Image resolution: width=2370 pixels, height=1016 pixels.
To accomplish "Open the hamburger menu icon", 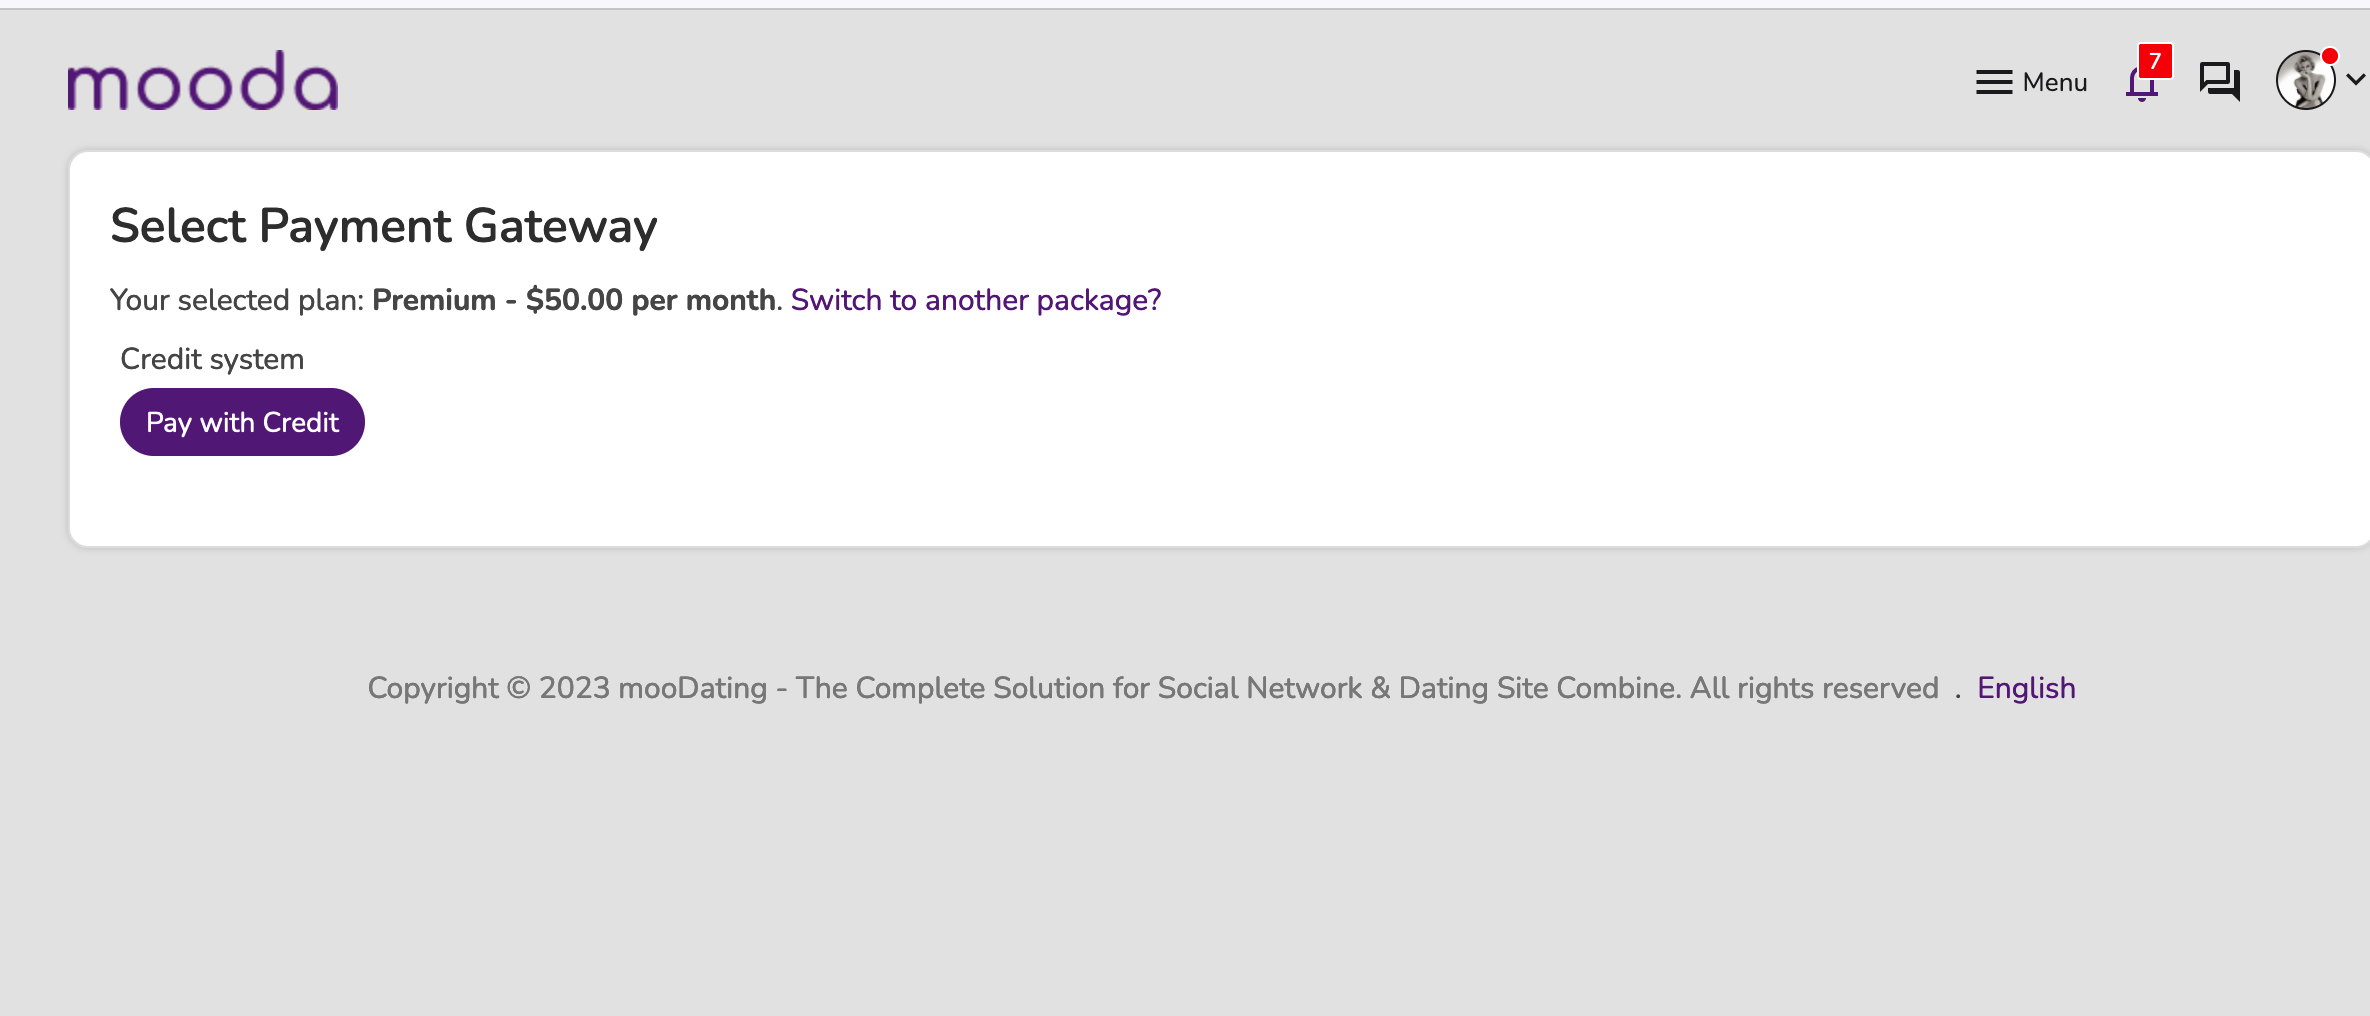I will [1994, 82].
